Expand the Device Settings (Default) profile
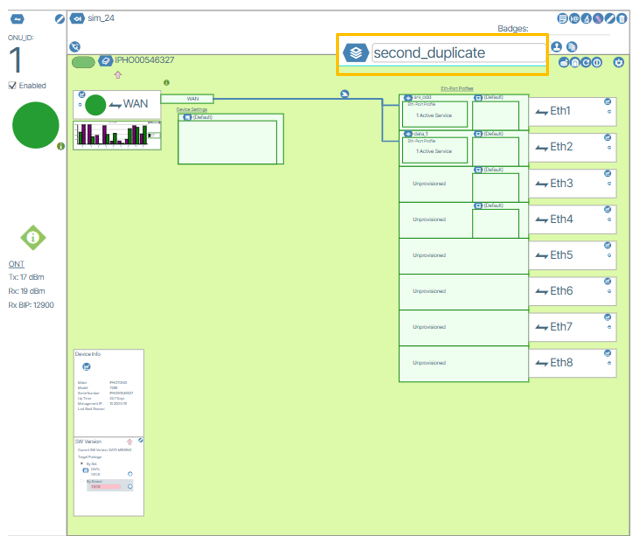 pos(186,117)
